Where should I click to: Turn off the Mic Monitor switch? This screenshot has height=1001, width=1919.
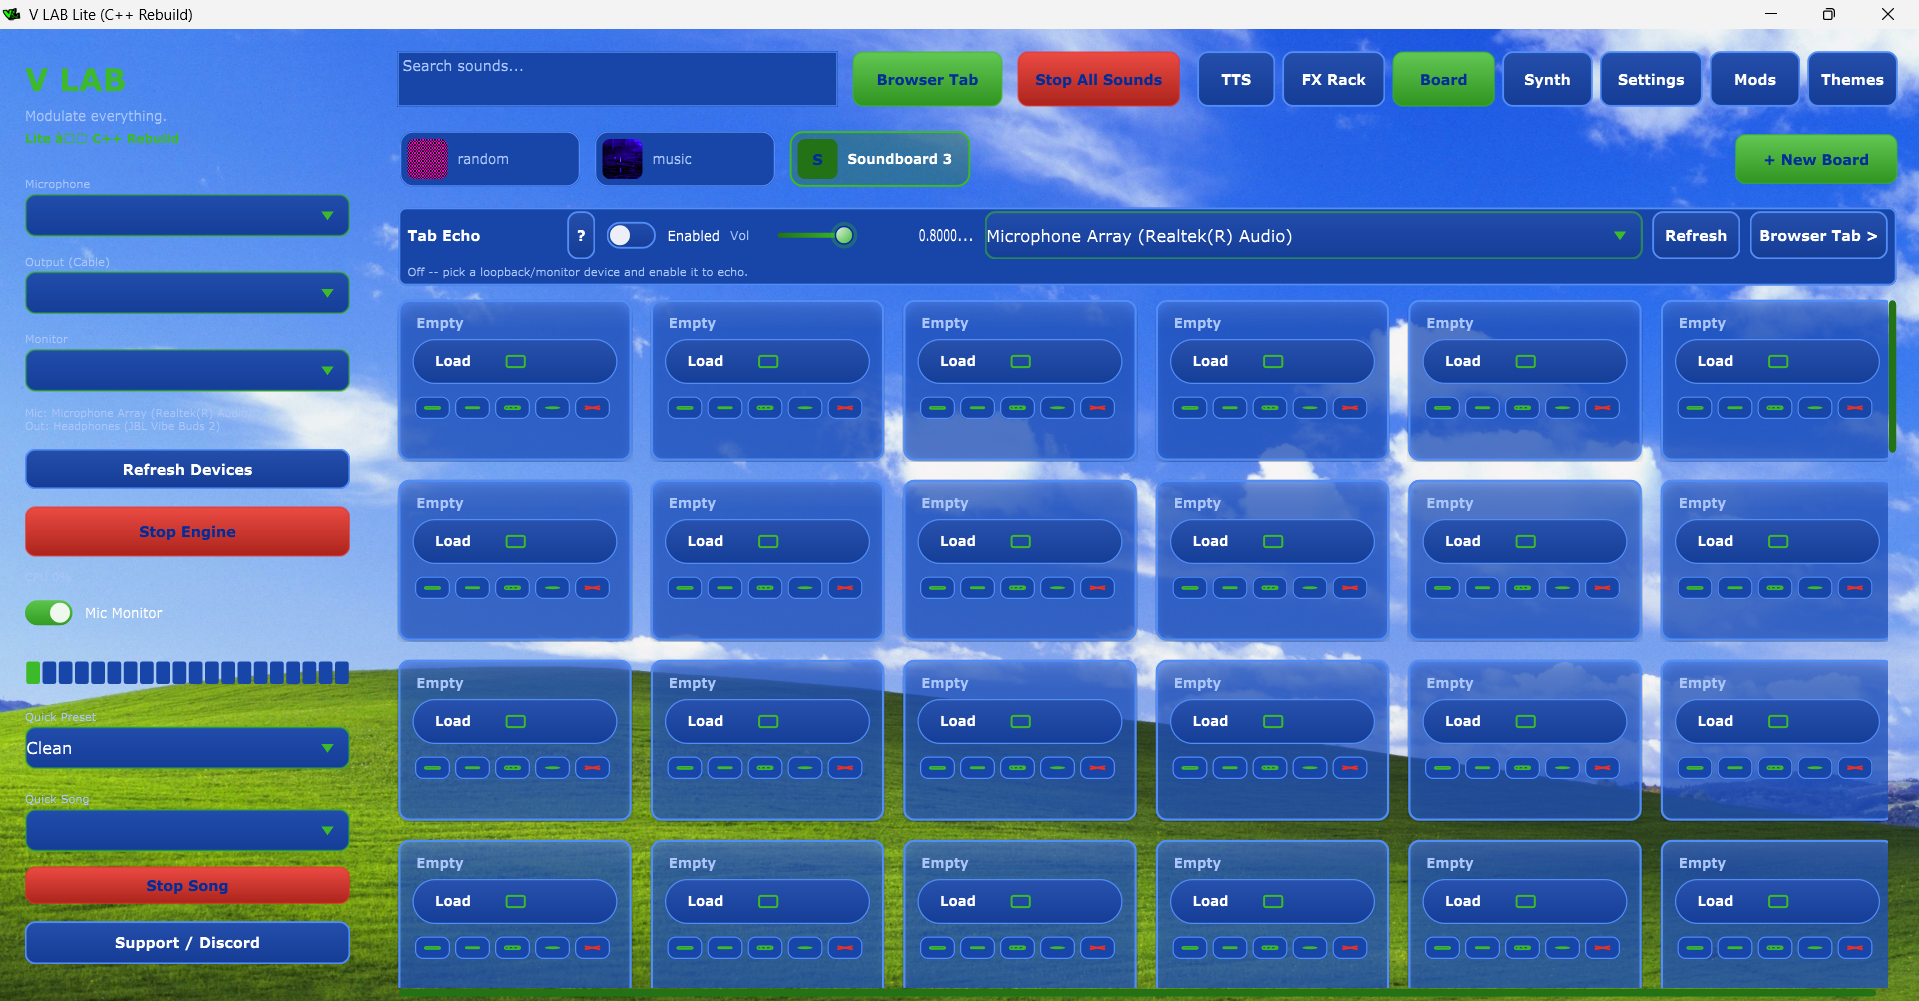pyautogui.click(x=49, y=613)
